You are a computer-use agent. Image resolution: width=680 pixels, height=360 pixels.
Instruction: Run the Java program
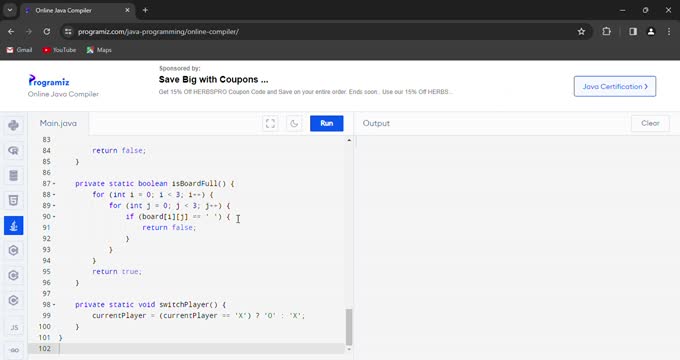click(327, 123)
